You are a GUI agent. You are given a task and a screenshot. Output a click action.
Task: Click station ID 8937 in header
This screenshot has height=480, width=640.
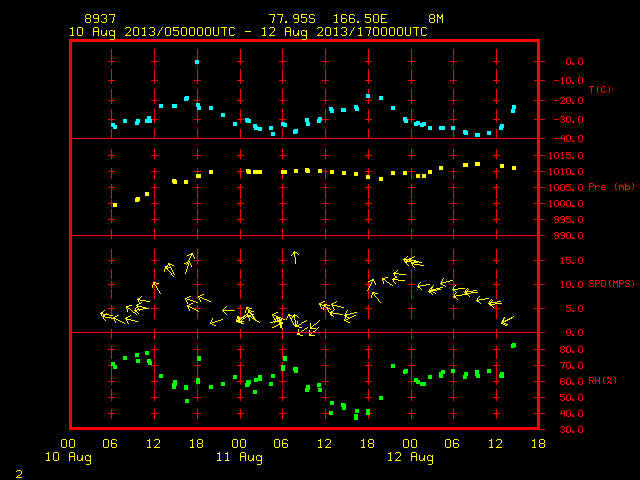pos(100,19)
